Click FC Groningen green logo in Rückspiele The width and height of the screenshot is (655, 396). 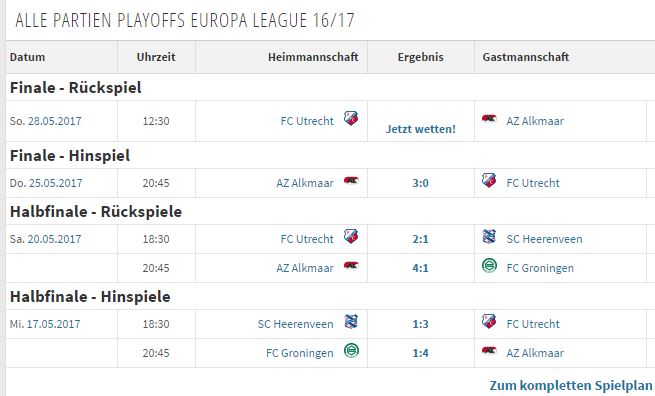[x=489, y=265]
